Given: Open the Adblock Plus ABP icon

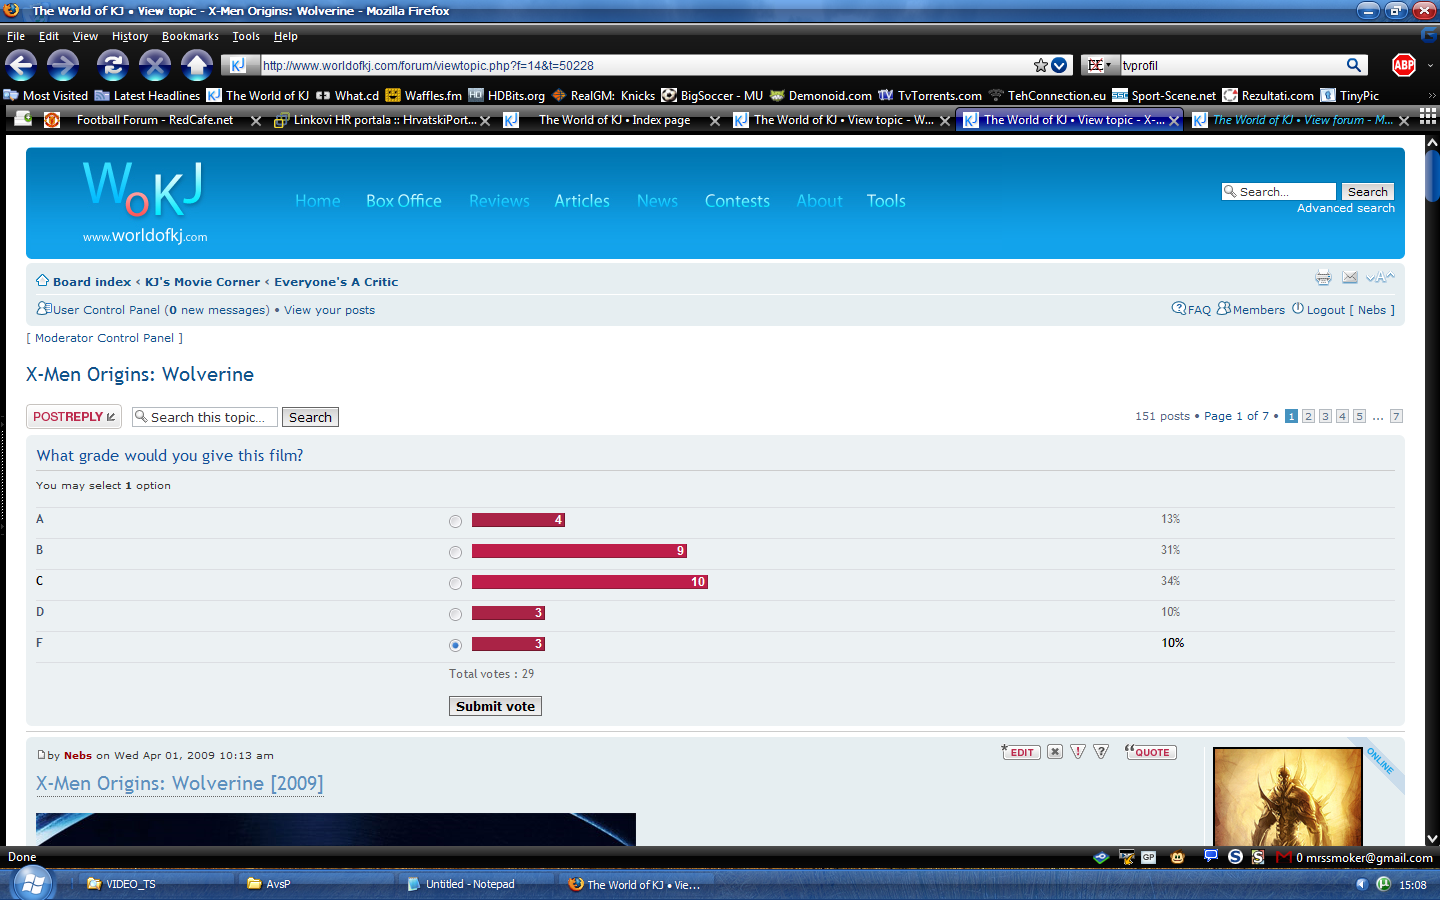Looking at the screenshot, I should [1404, 65].
